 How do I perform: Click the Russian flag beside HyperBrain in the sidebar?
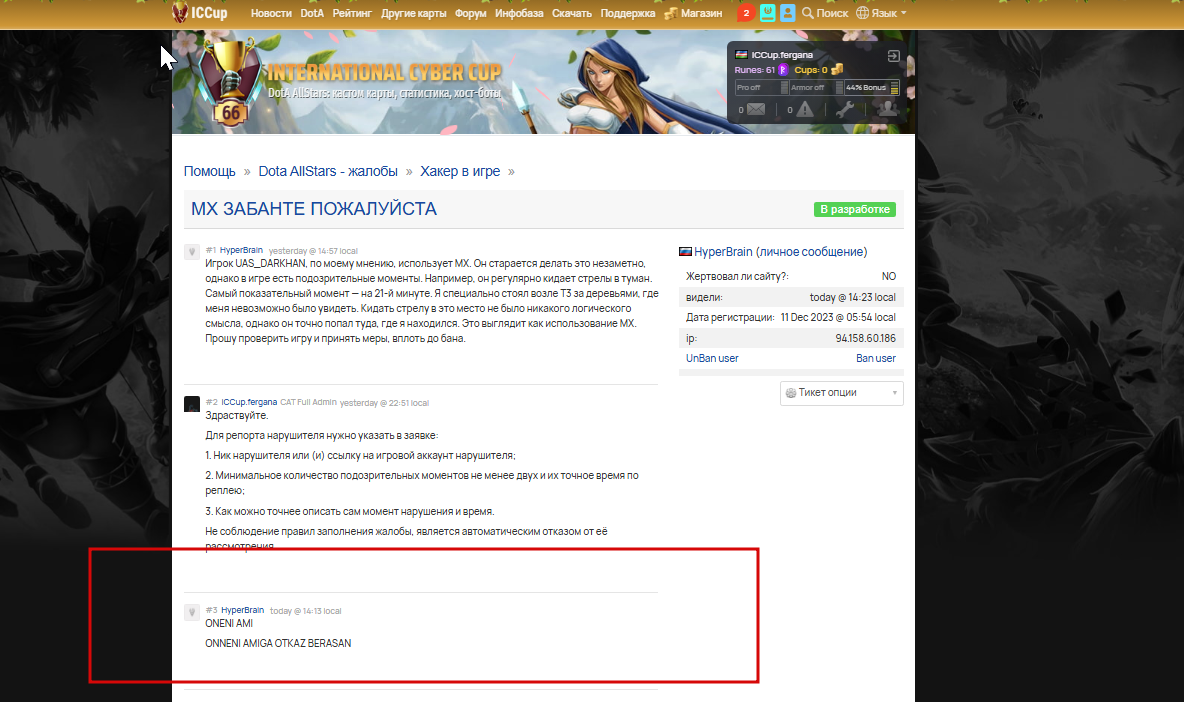tap(686, 251)
